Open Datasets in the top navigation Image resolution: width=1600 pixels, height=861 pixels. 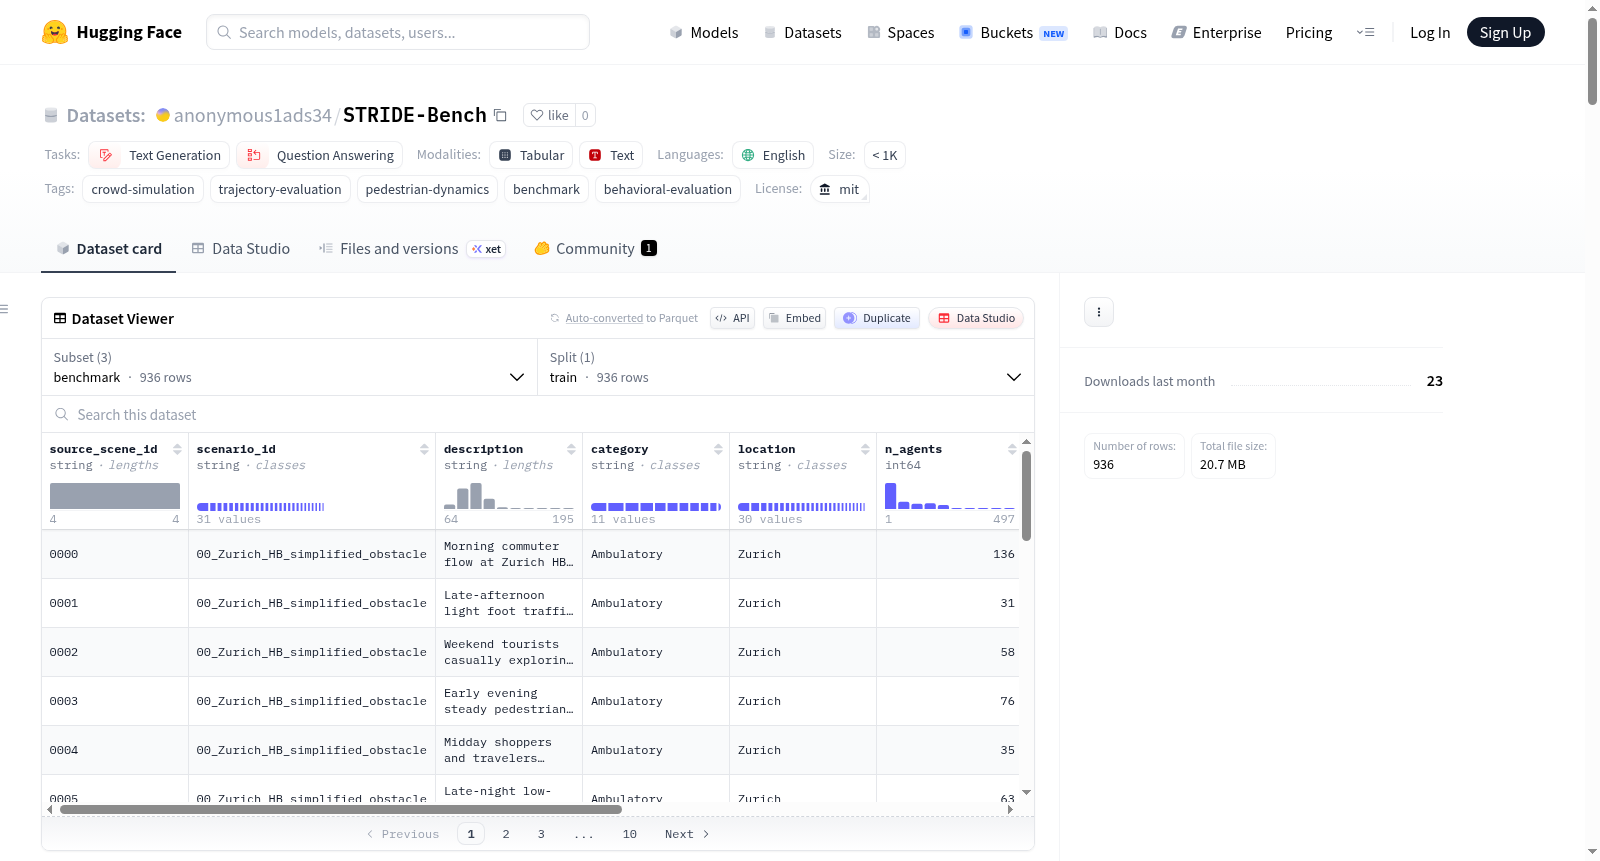click(x=802, y=32)
